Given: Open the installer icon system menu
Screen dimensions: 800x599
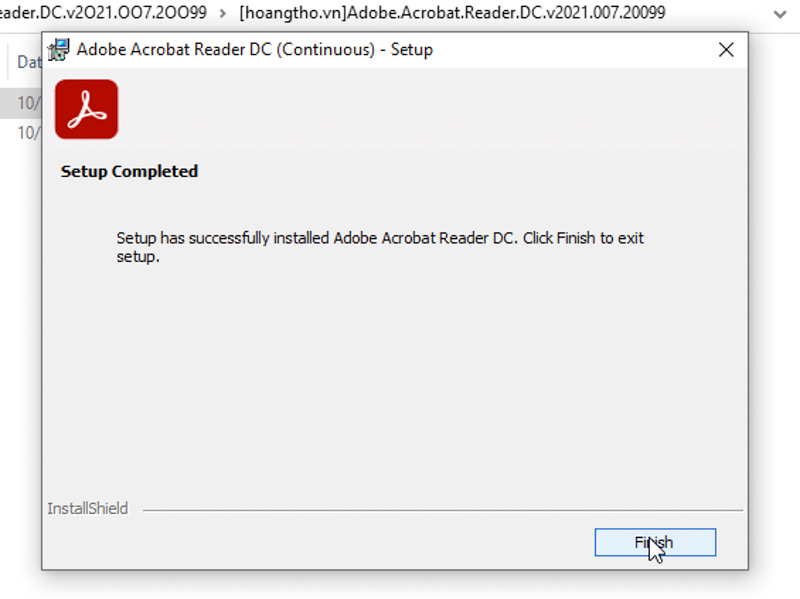Looking at the screenshot, I should pos(58,49).
